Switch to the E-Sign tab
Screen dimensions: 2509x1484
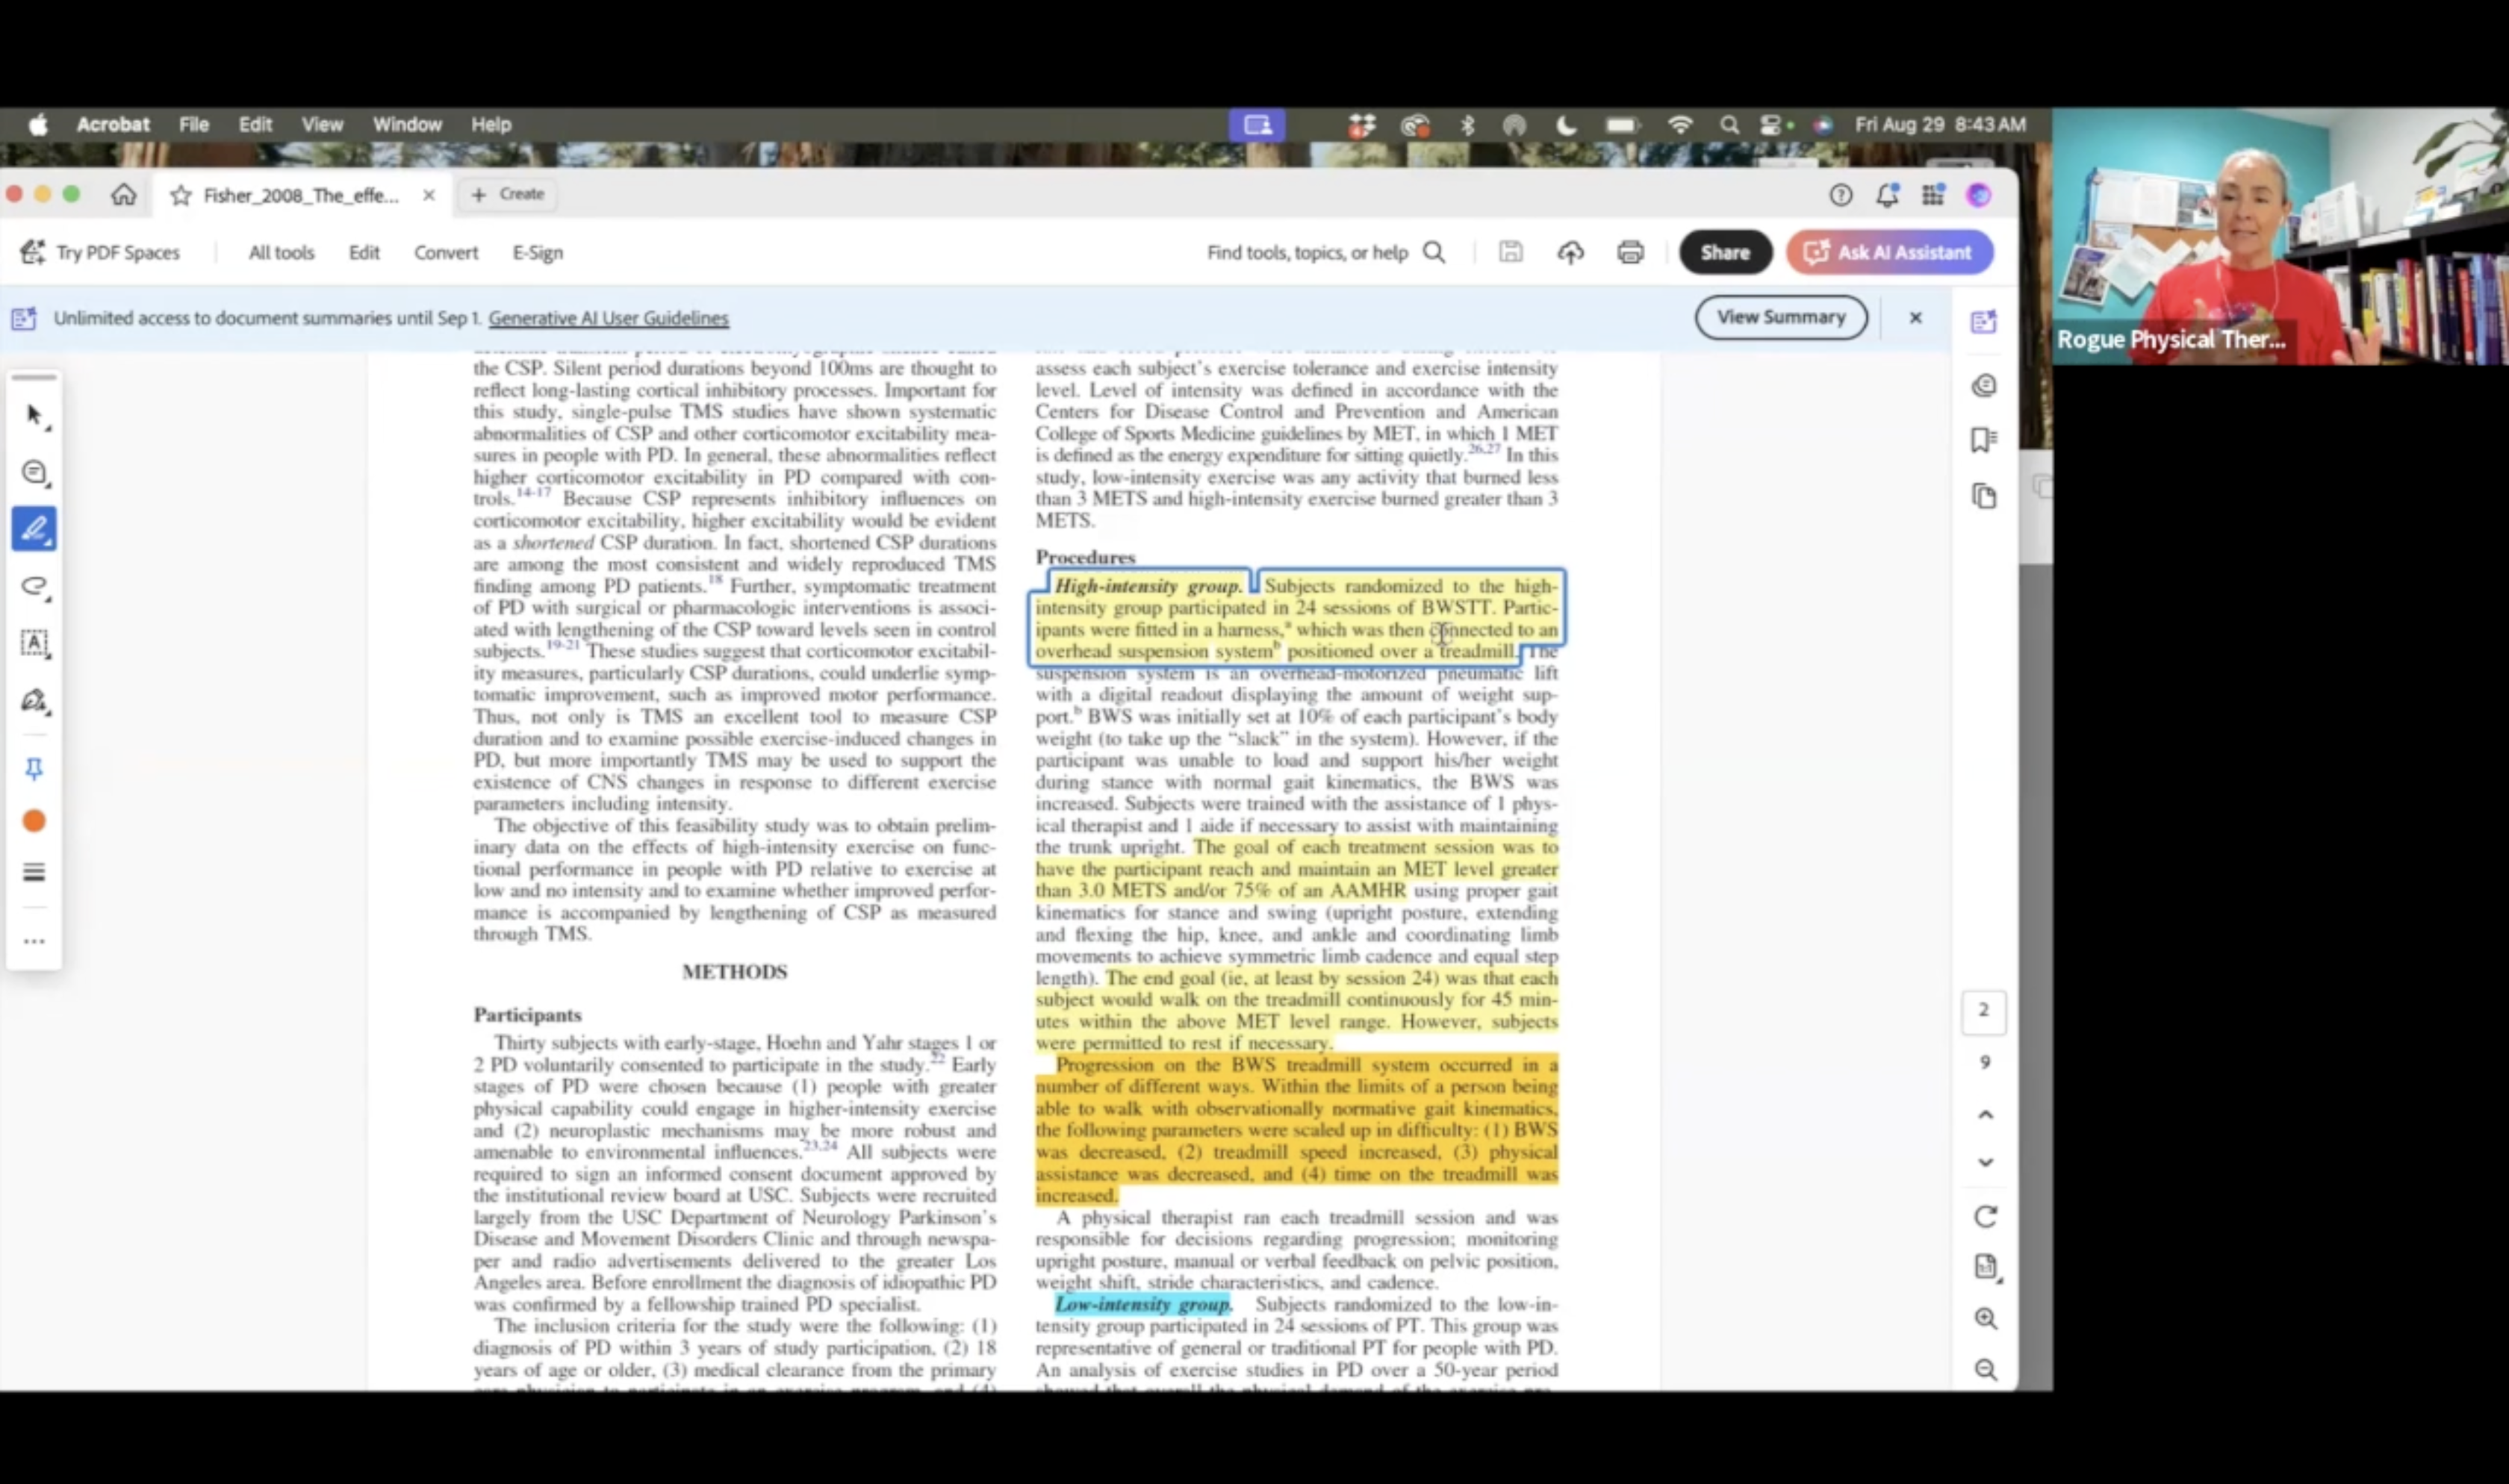click(537, 252)
